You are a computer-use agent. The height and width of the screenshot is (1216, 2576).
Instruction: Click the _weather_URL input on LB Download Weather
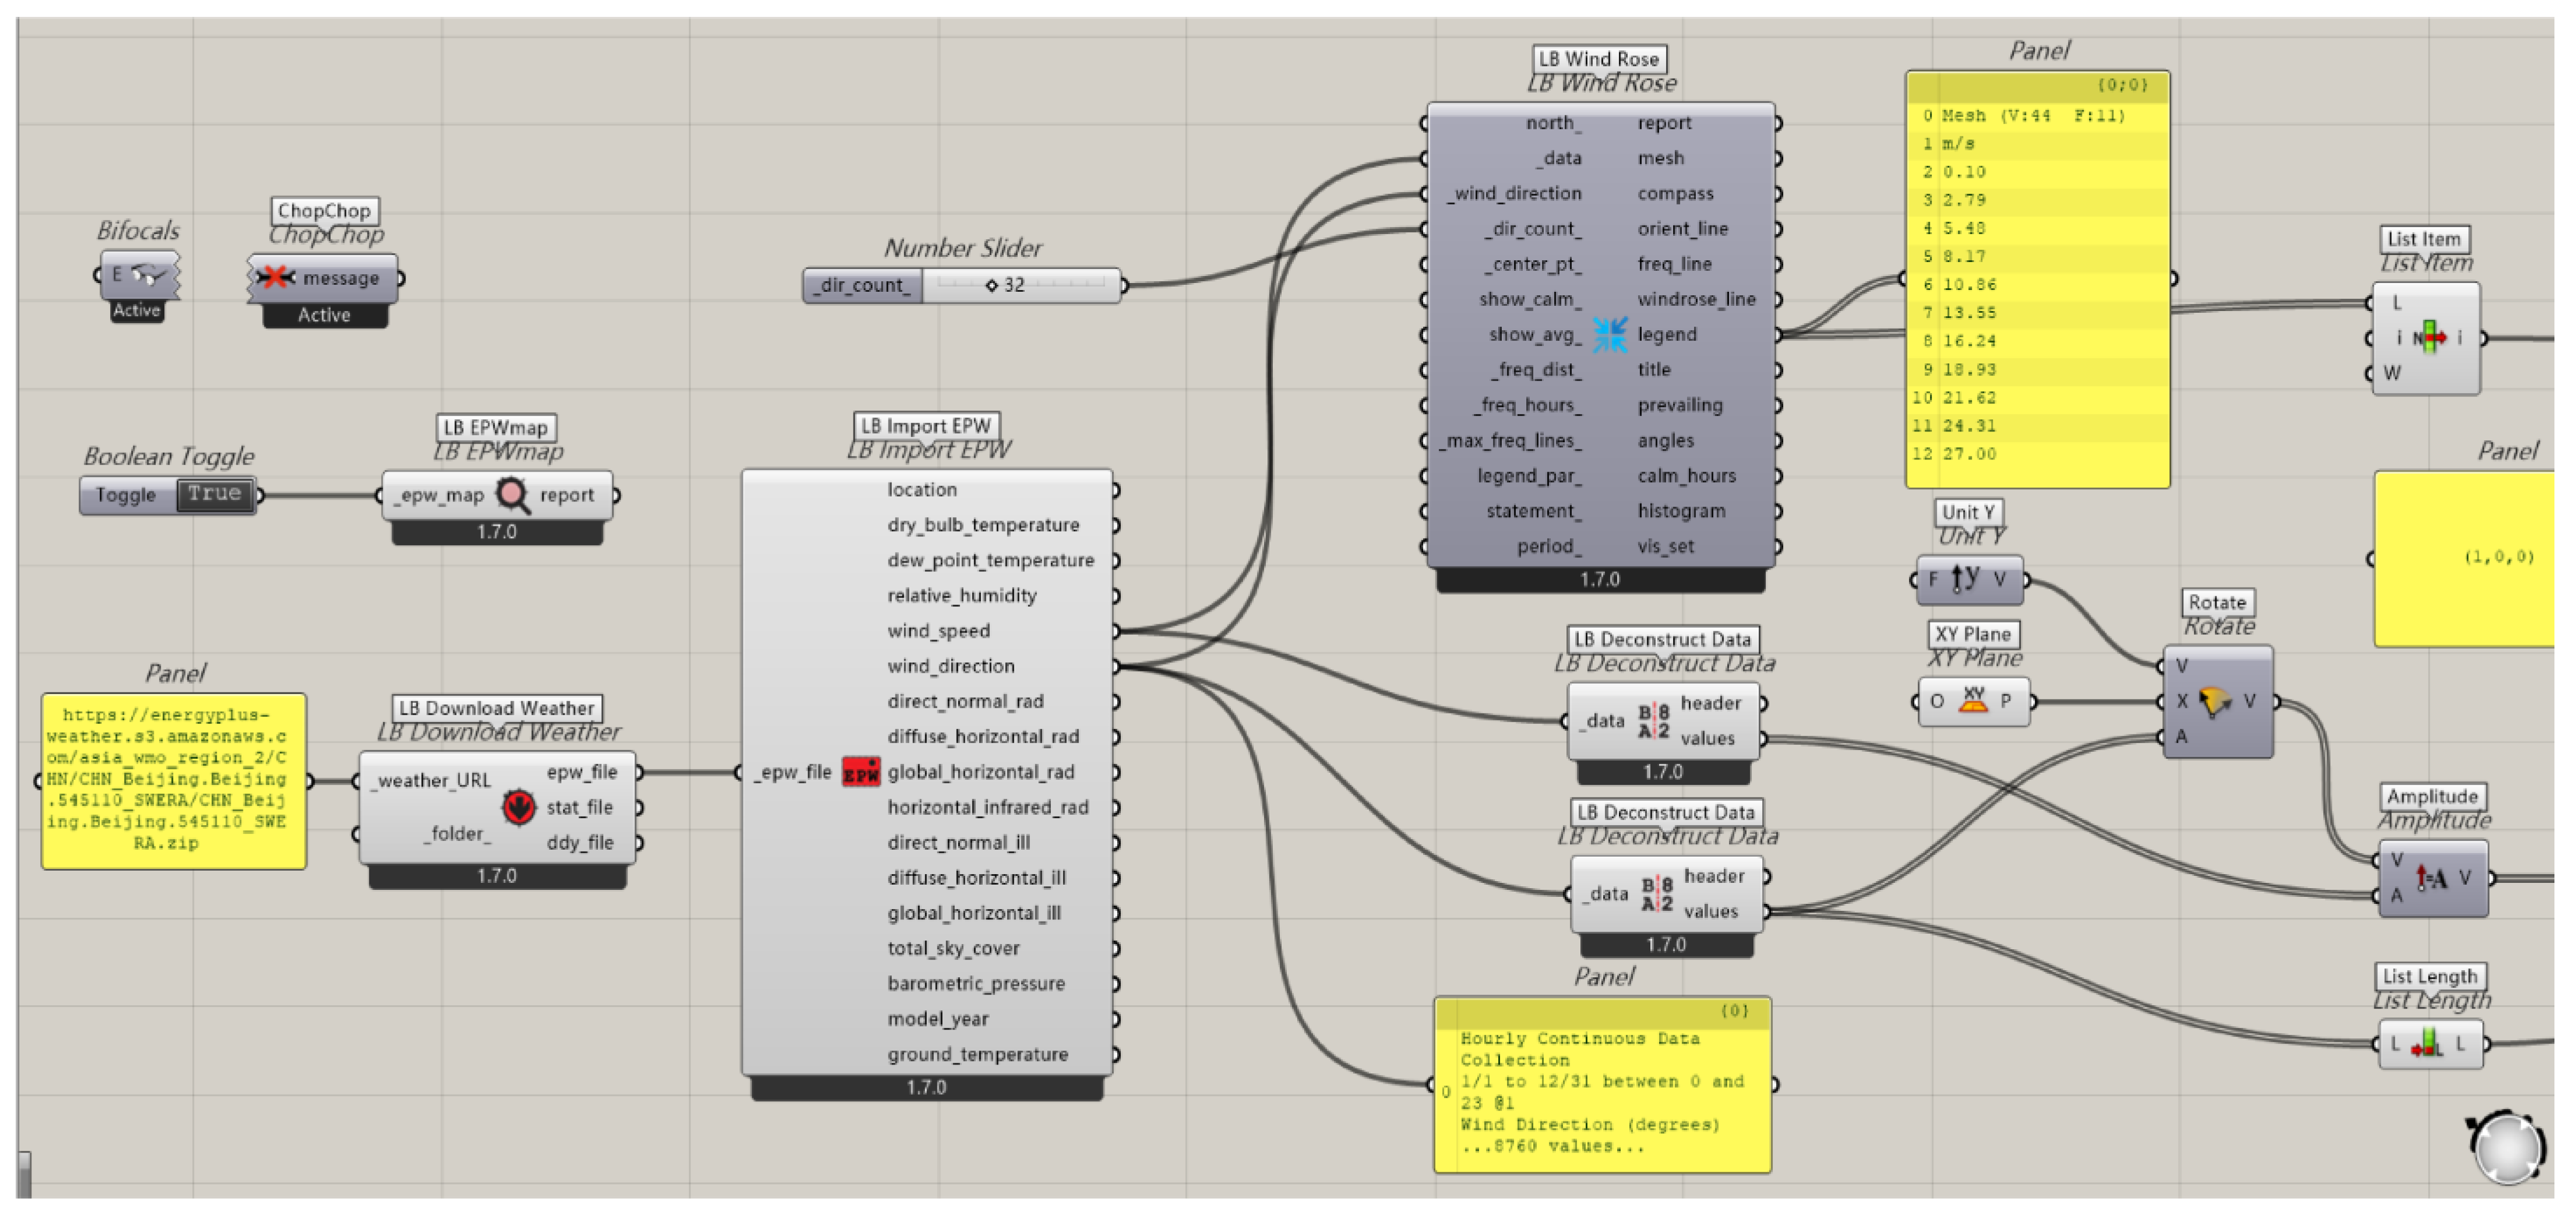432,781
